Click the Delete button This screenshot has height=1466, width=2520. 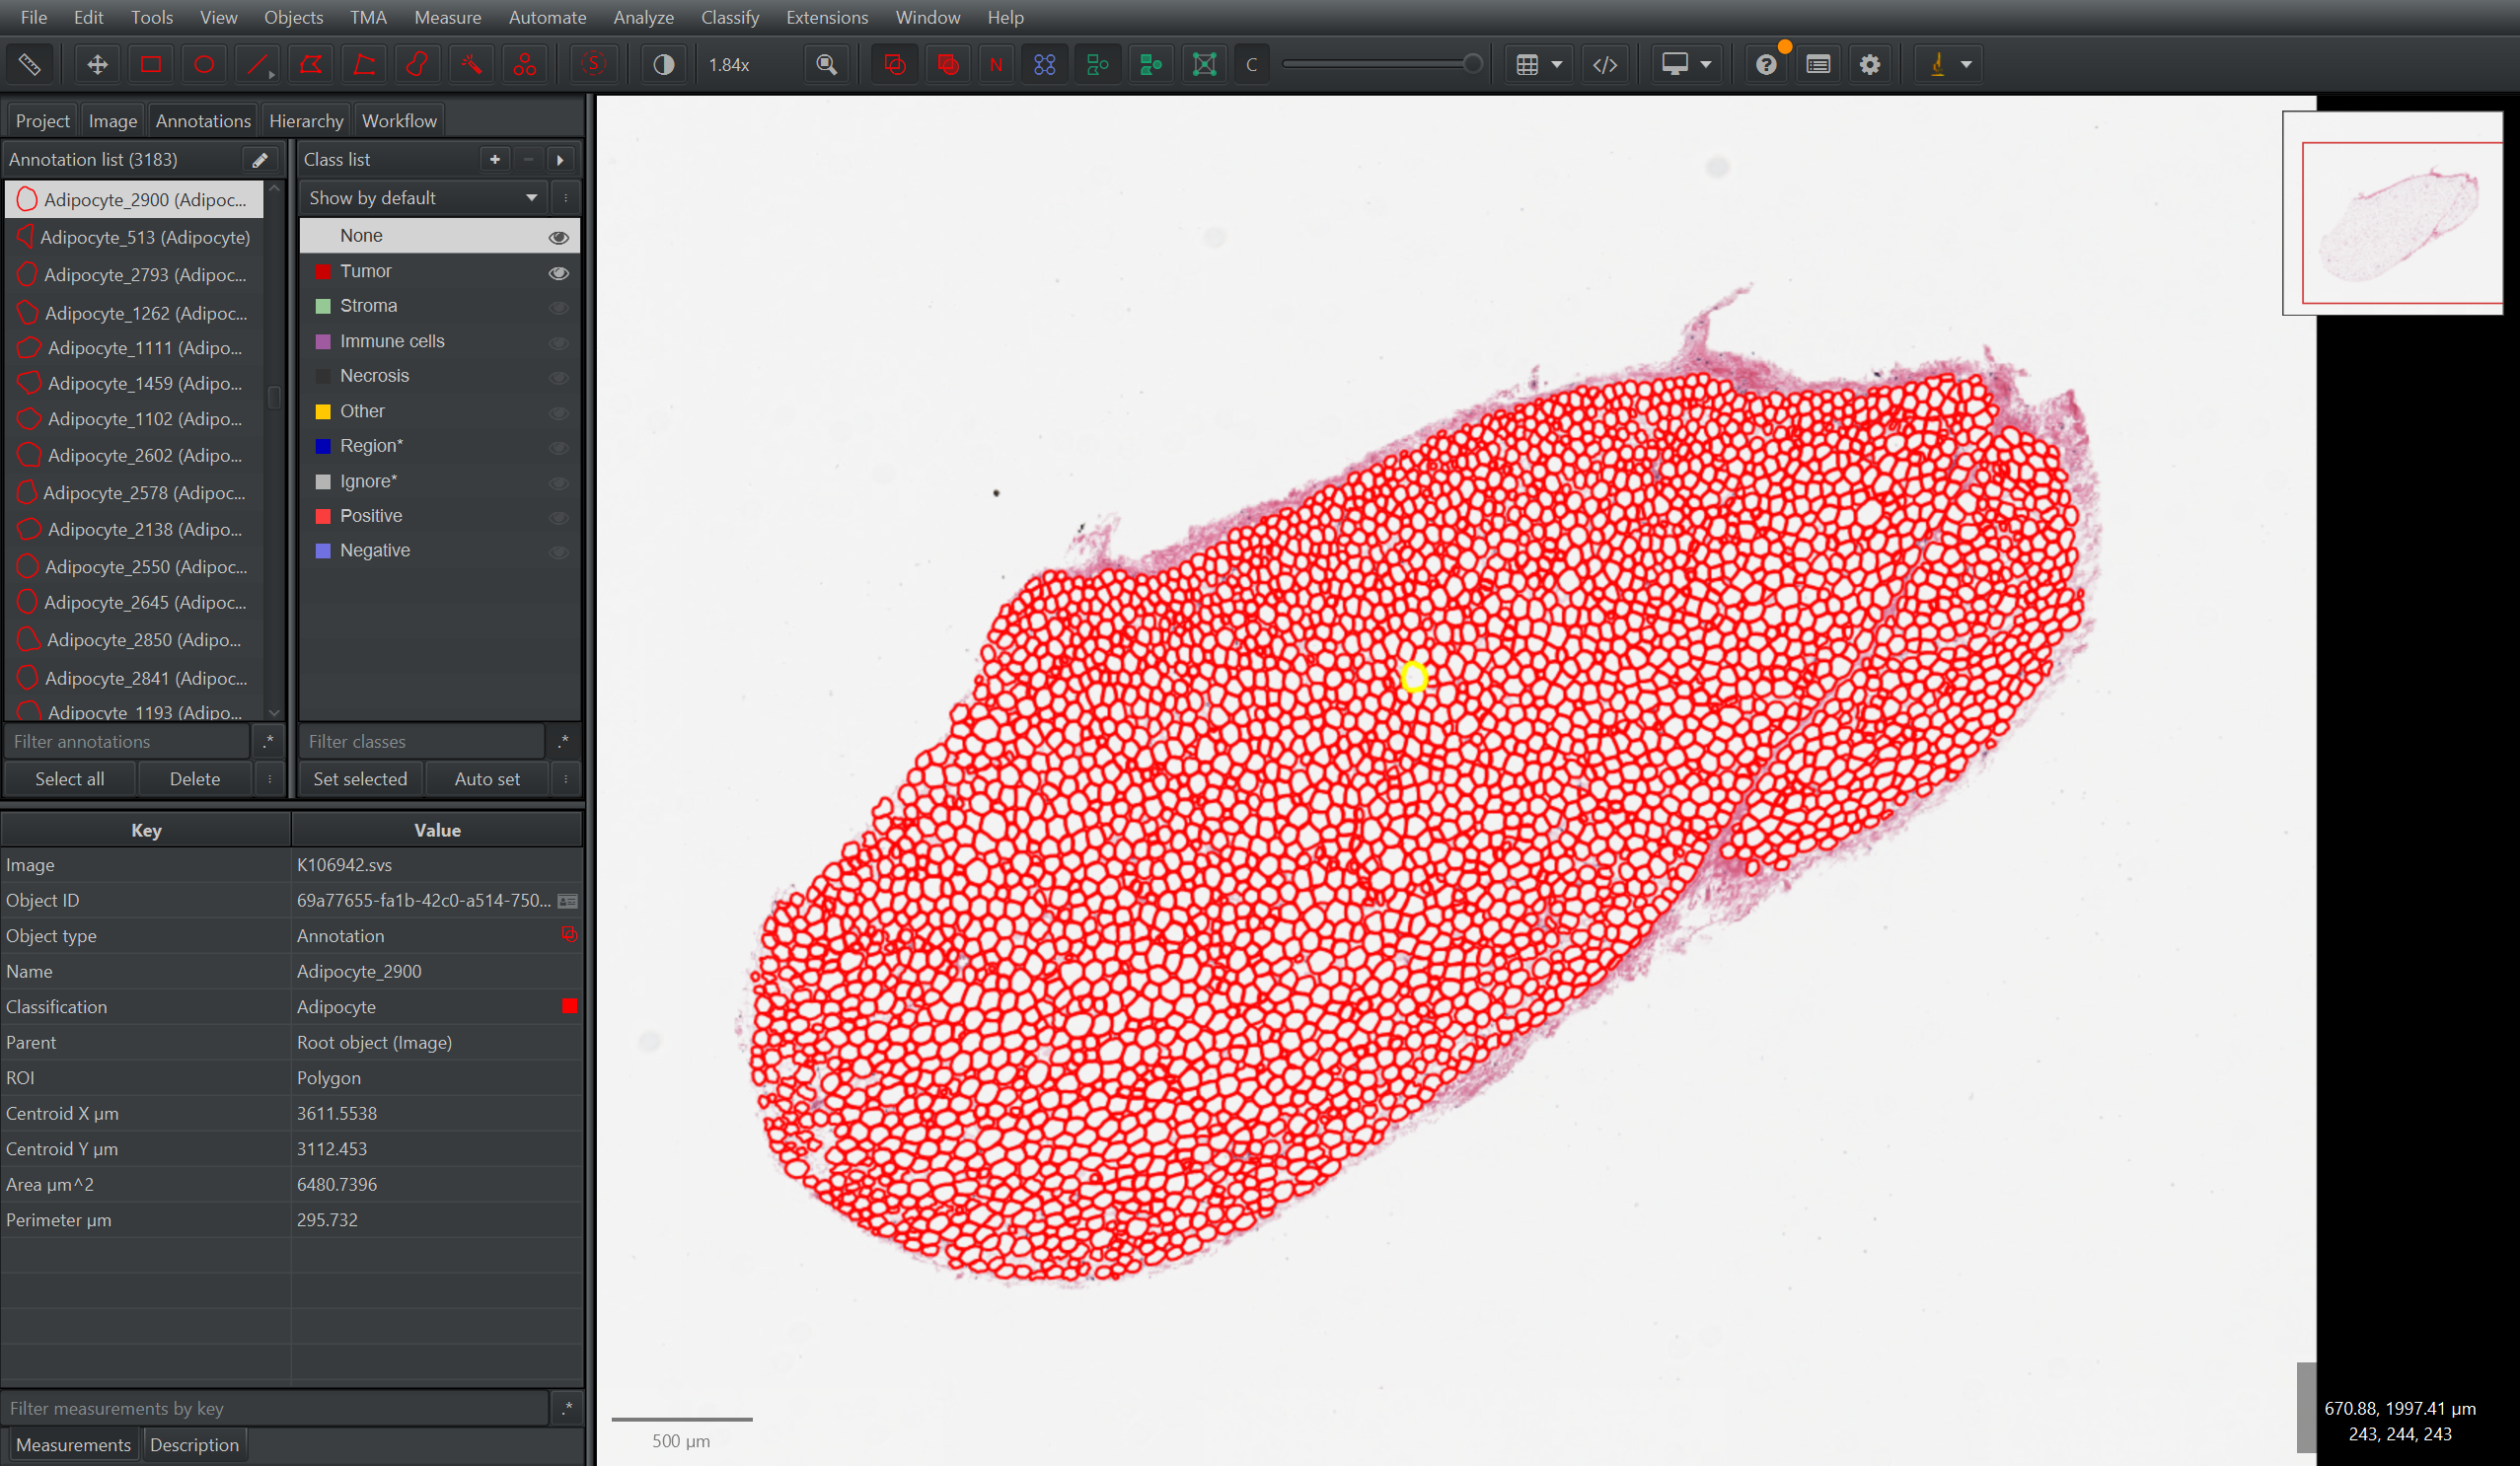pyautogui.click(x=195, y=779)
